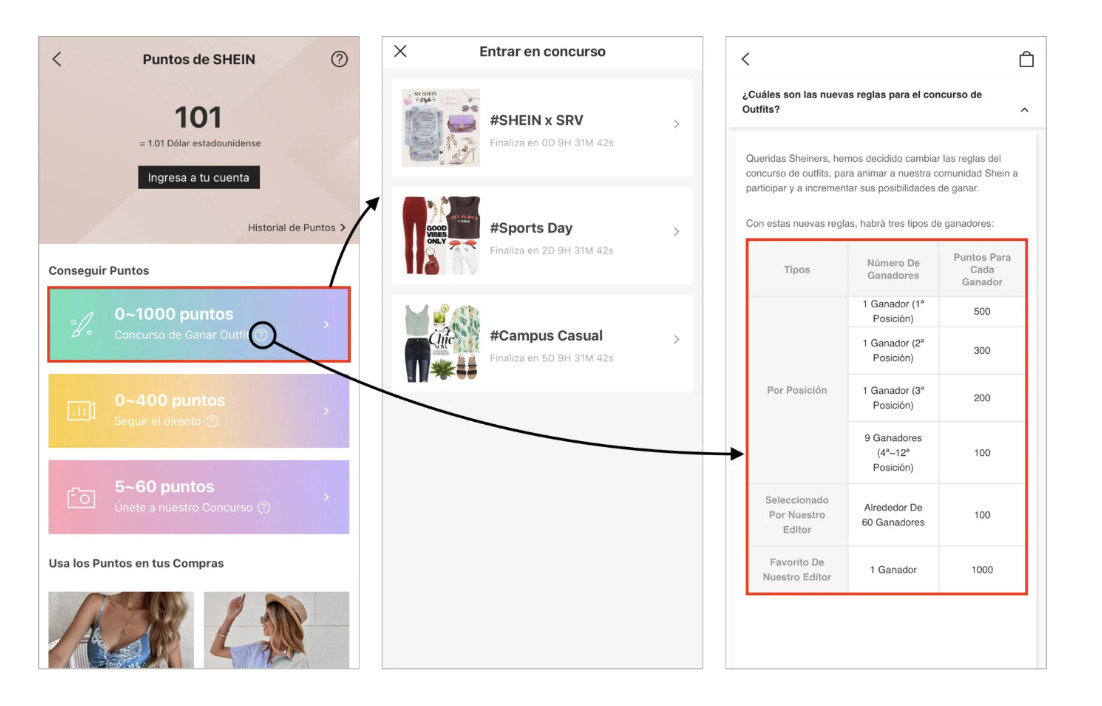Screen dimensions: 1102x706
Task: Close the Entrar en concurso screen
Action: pyautogui.click(x=401, y=50)
